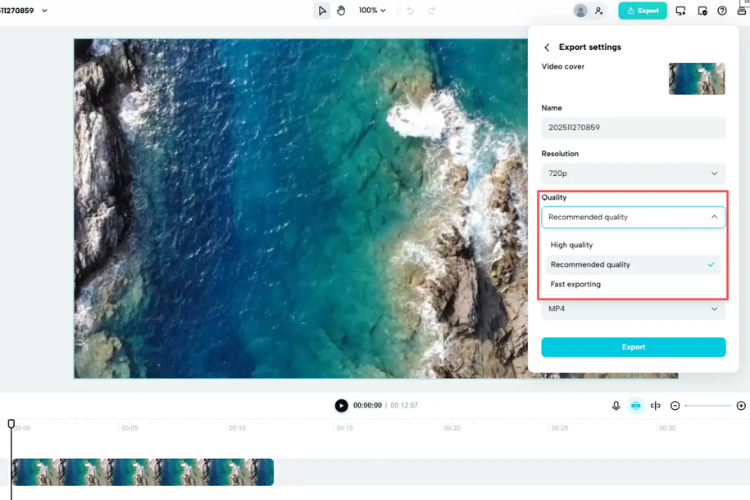Collapse the Quality dropdown
The width and height of the screenshot is (750, 500).
pos(633,217)
